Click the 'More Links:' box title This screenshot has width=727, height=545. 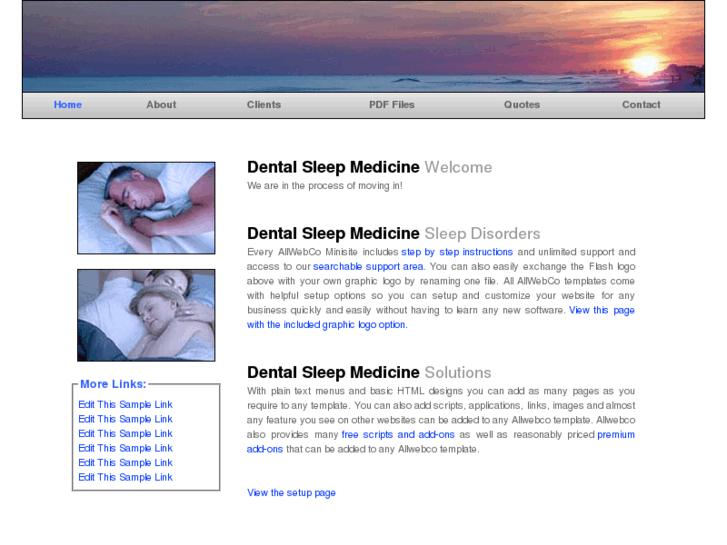(x=113, y=384)
